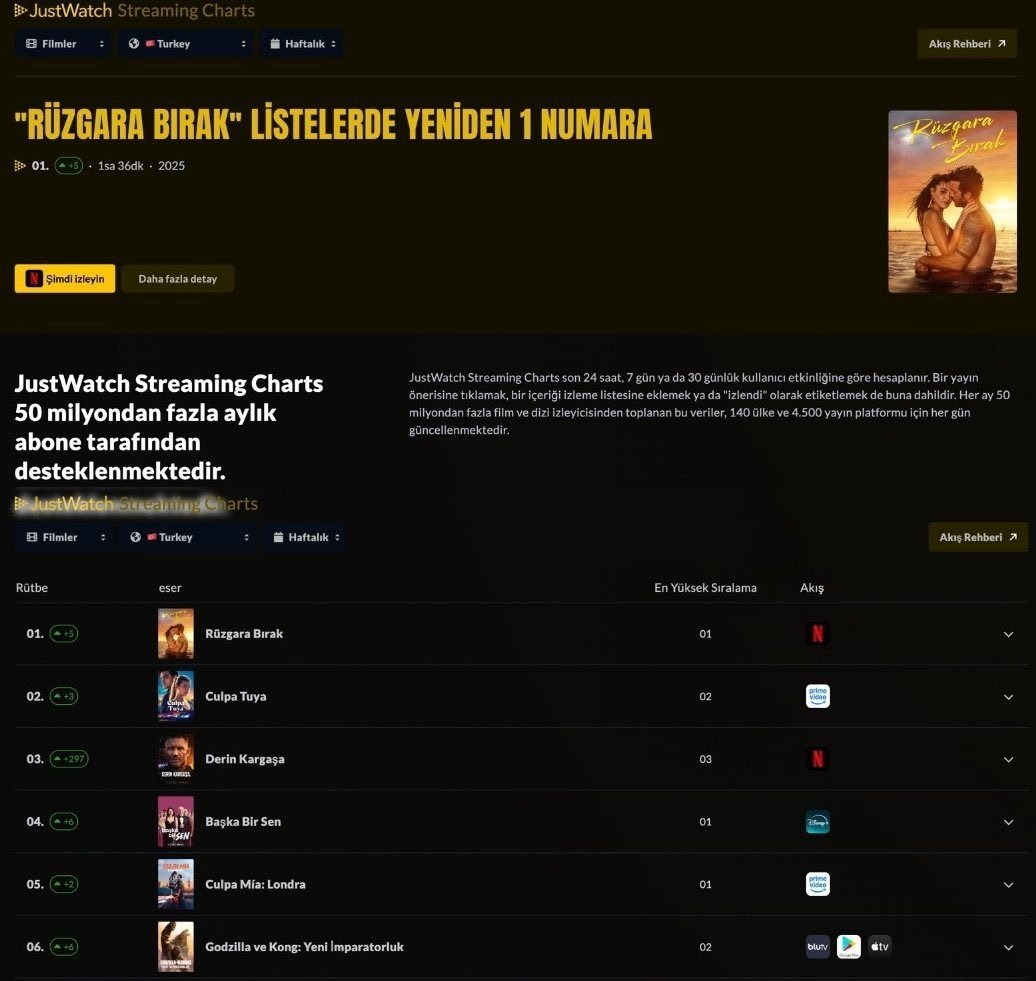Click Prime Video icon for Culpa Mía: Londra

[x=817, y=884]
